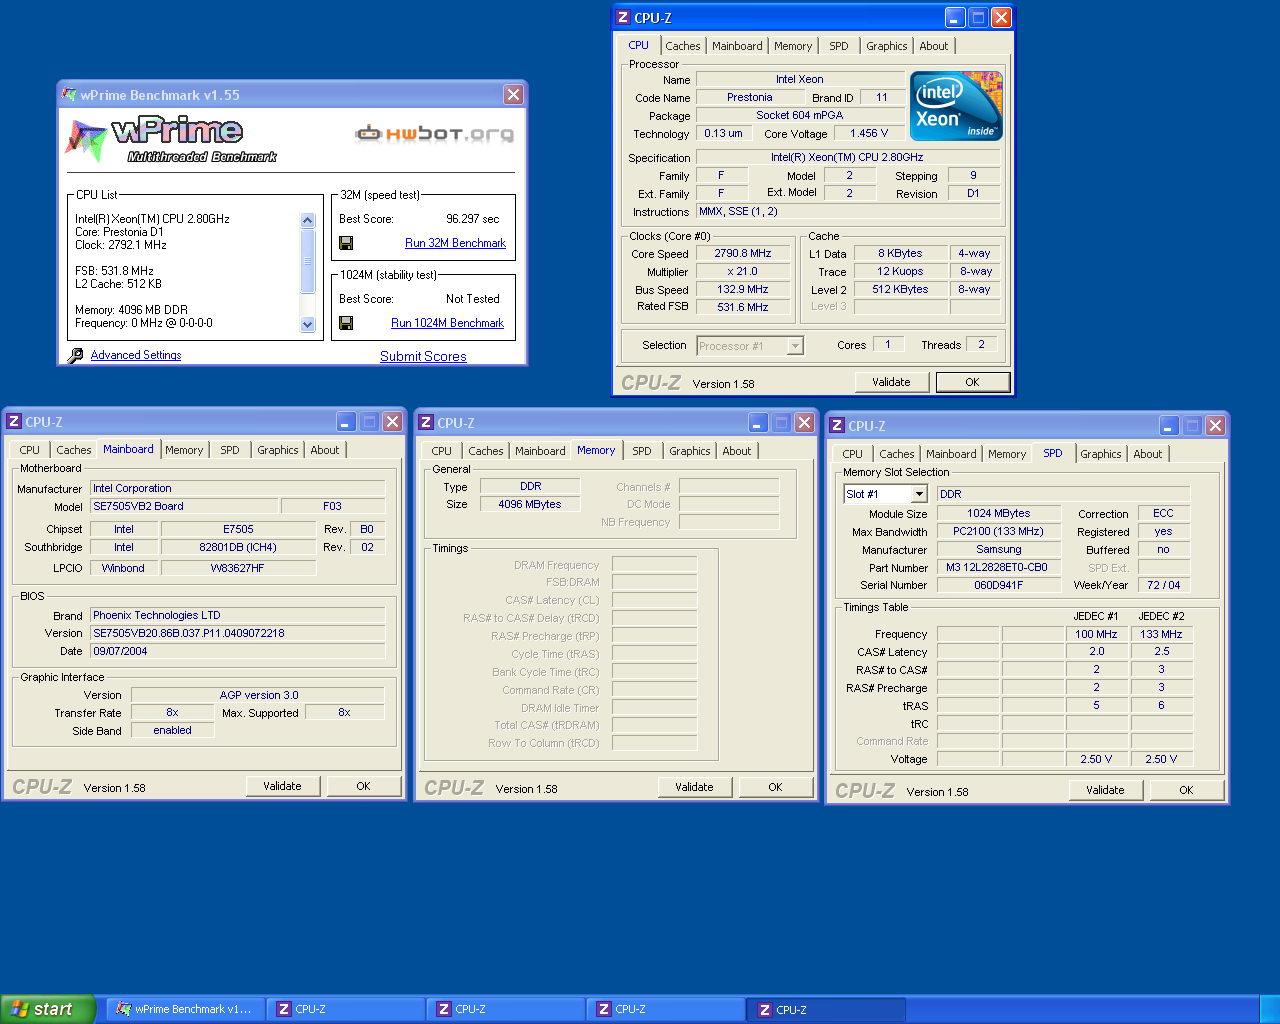Image resolution: width=1280 pixels, height=1024 pixels.
Task: Open the Slot #1 memory slot dropdown
Action: coord(919,494)
